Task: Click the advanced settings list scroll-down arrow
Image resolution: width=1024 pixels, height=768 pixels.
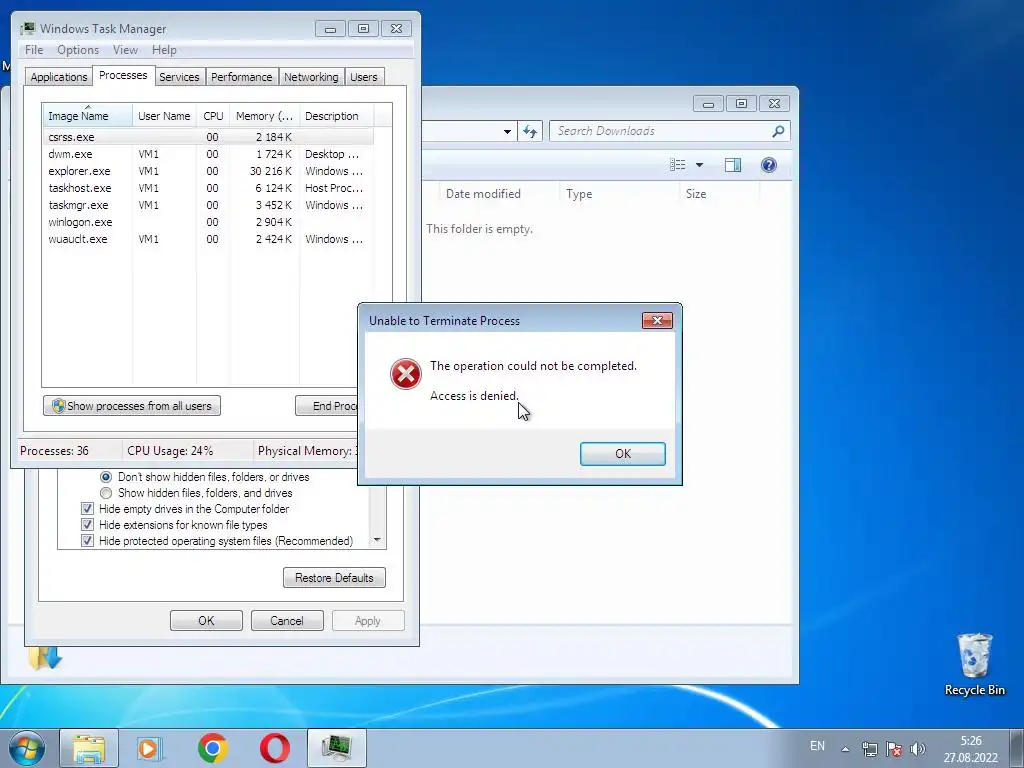Action: (377, 540)
